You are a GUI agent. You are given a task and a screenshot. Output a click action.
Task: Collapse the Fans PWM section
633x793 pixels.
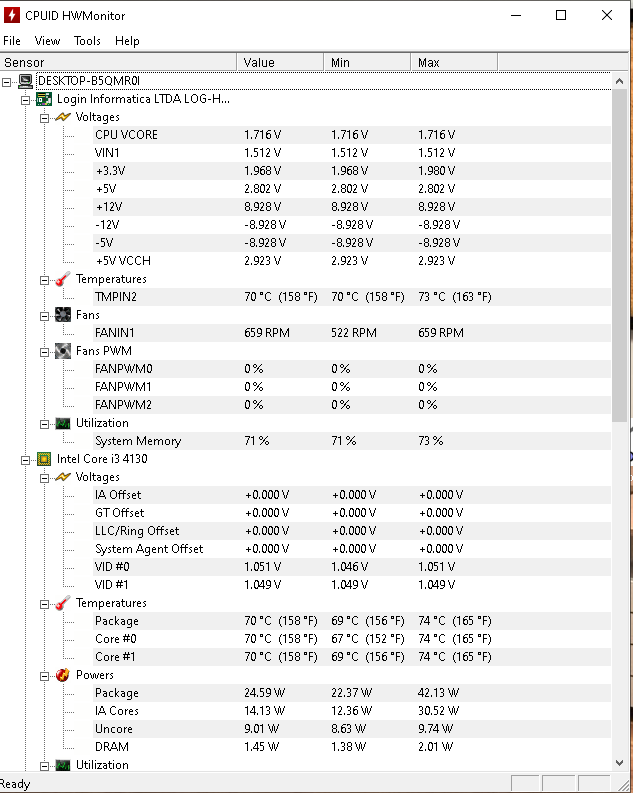tap(44, 352)
